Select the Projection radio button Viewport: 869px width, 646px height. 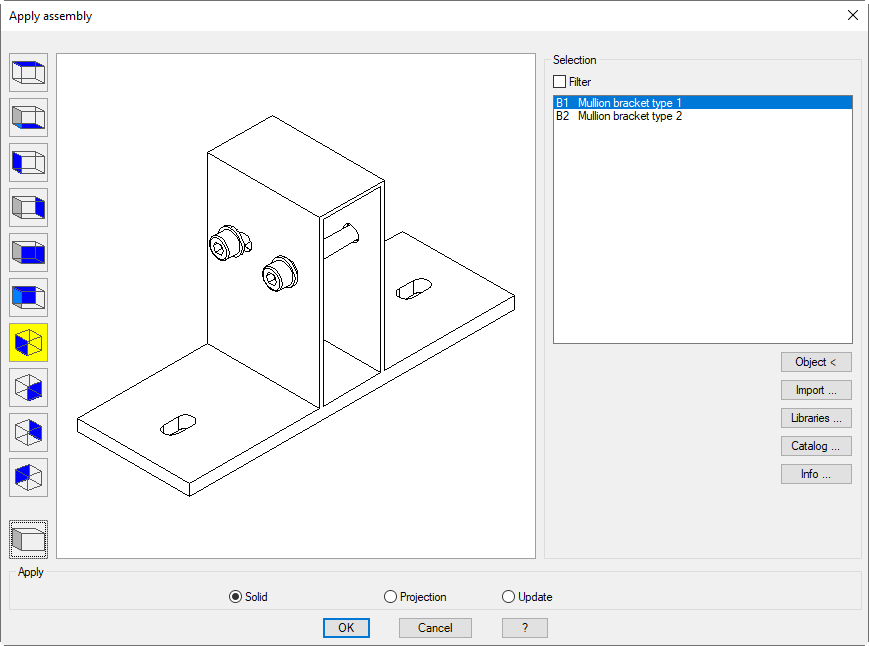click(390, 597)
